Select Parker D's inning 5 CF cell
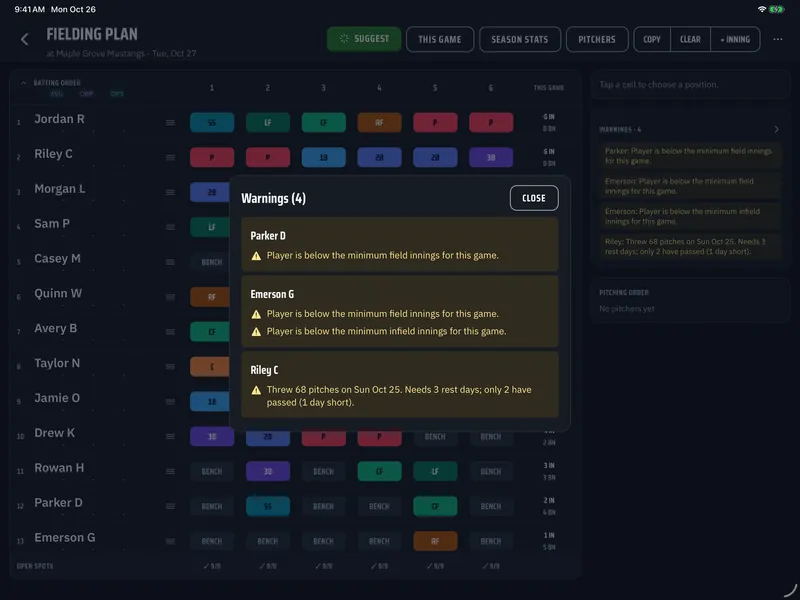This screenshot has width=800, height=600. point(435,506)
